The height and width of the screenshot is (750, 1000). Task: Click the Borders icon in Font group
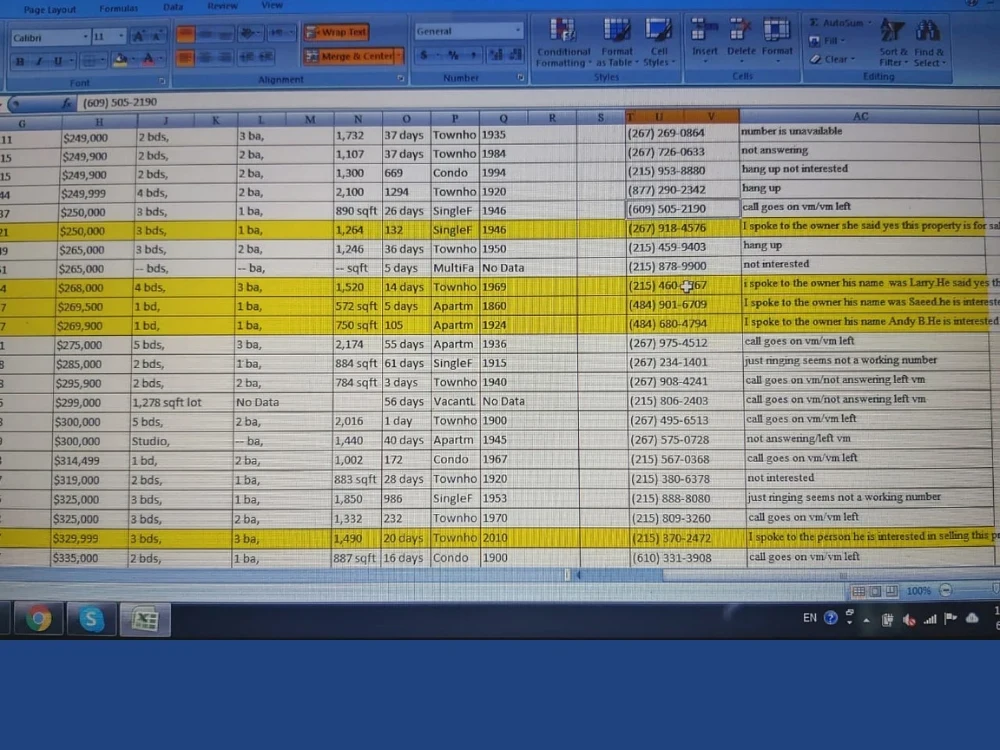click(89, 61)
